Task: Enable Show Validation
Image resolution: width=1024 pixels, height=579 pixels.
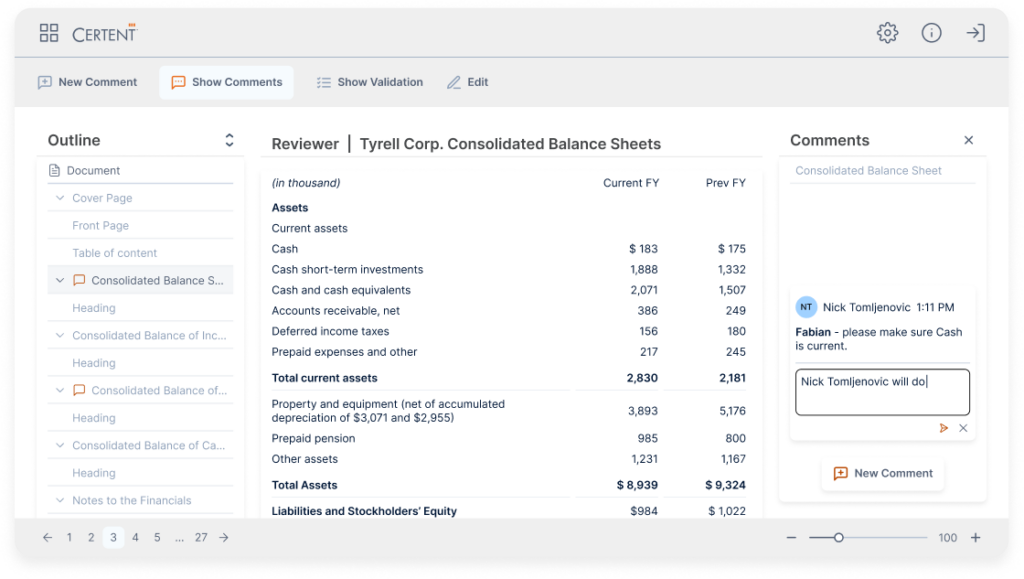Action: click(x=369, y=82)
